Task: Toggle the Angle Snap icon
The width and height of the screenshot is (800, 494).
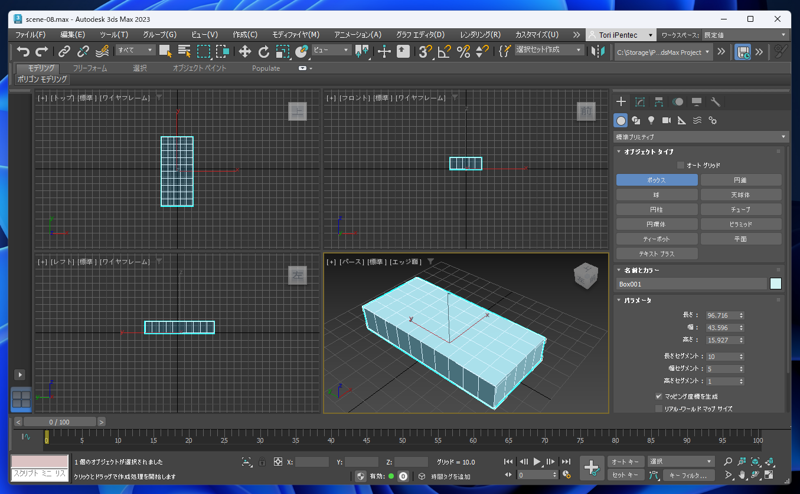Action: click(x=444, y=51)
